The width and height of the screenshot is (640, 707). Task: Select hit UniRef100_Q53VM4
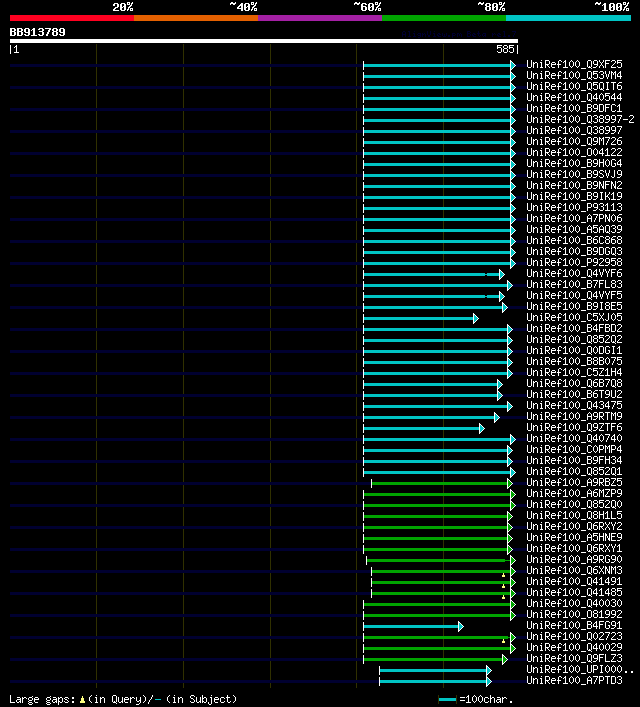(574, 75)
